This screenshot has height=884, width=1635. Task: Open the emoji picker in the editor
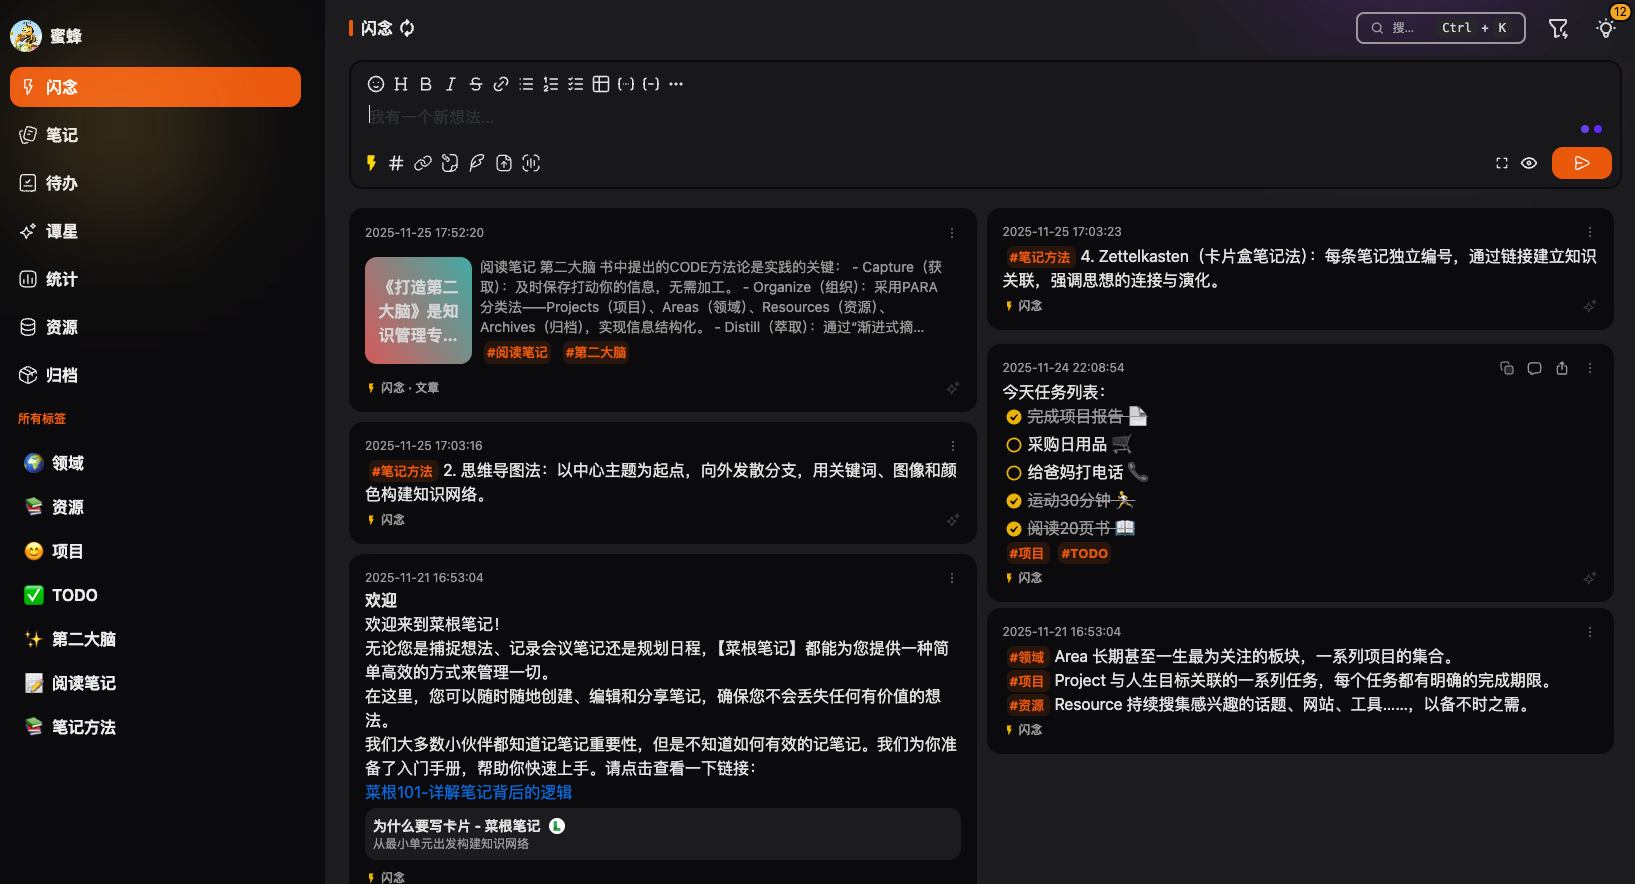tap(376, 84)
